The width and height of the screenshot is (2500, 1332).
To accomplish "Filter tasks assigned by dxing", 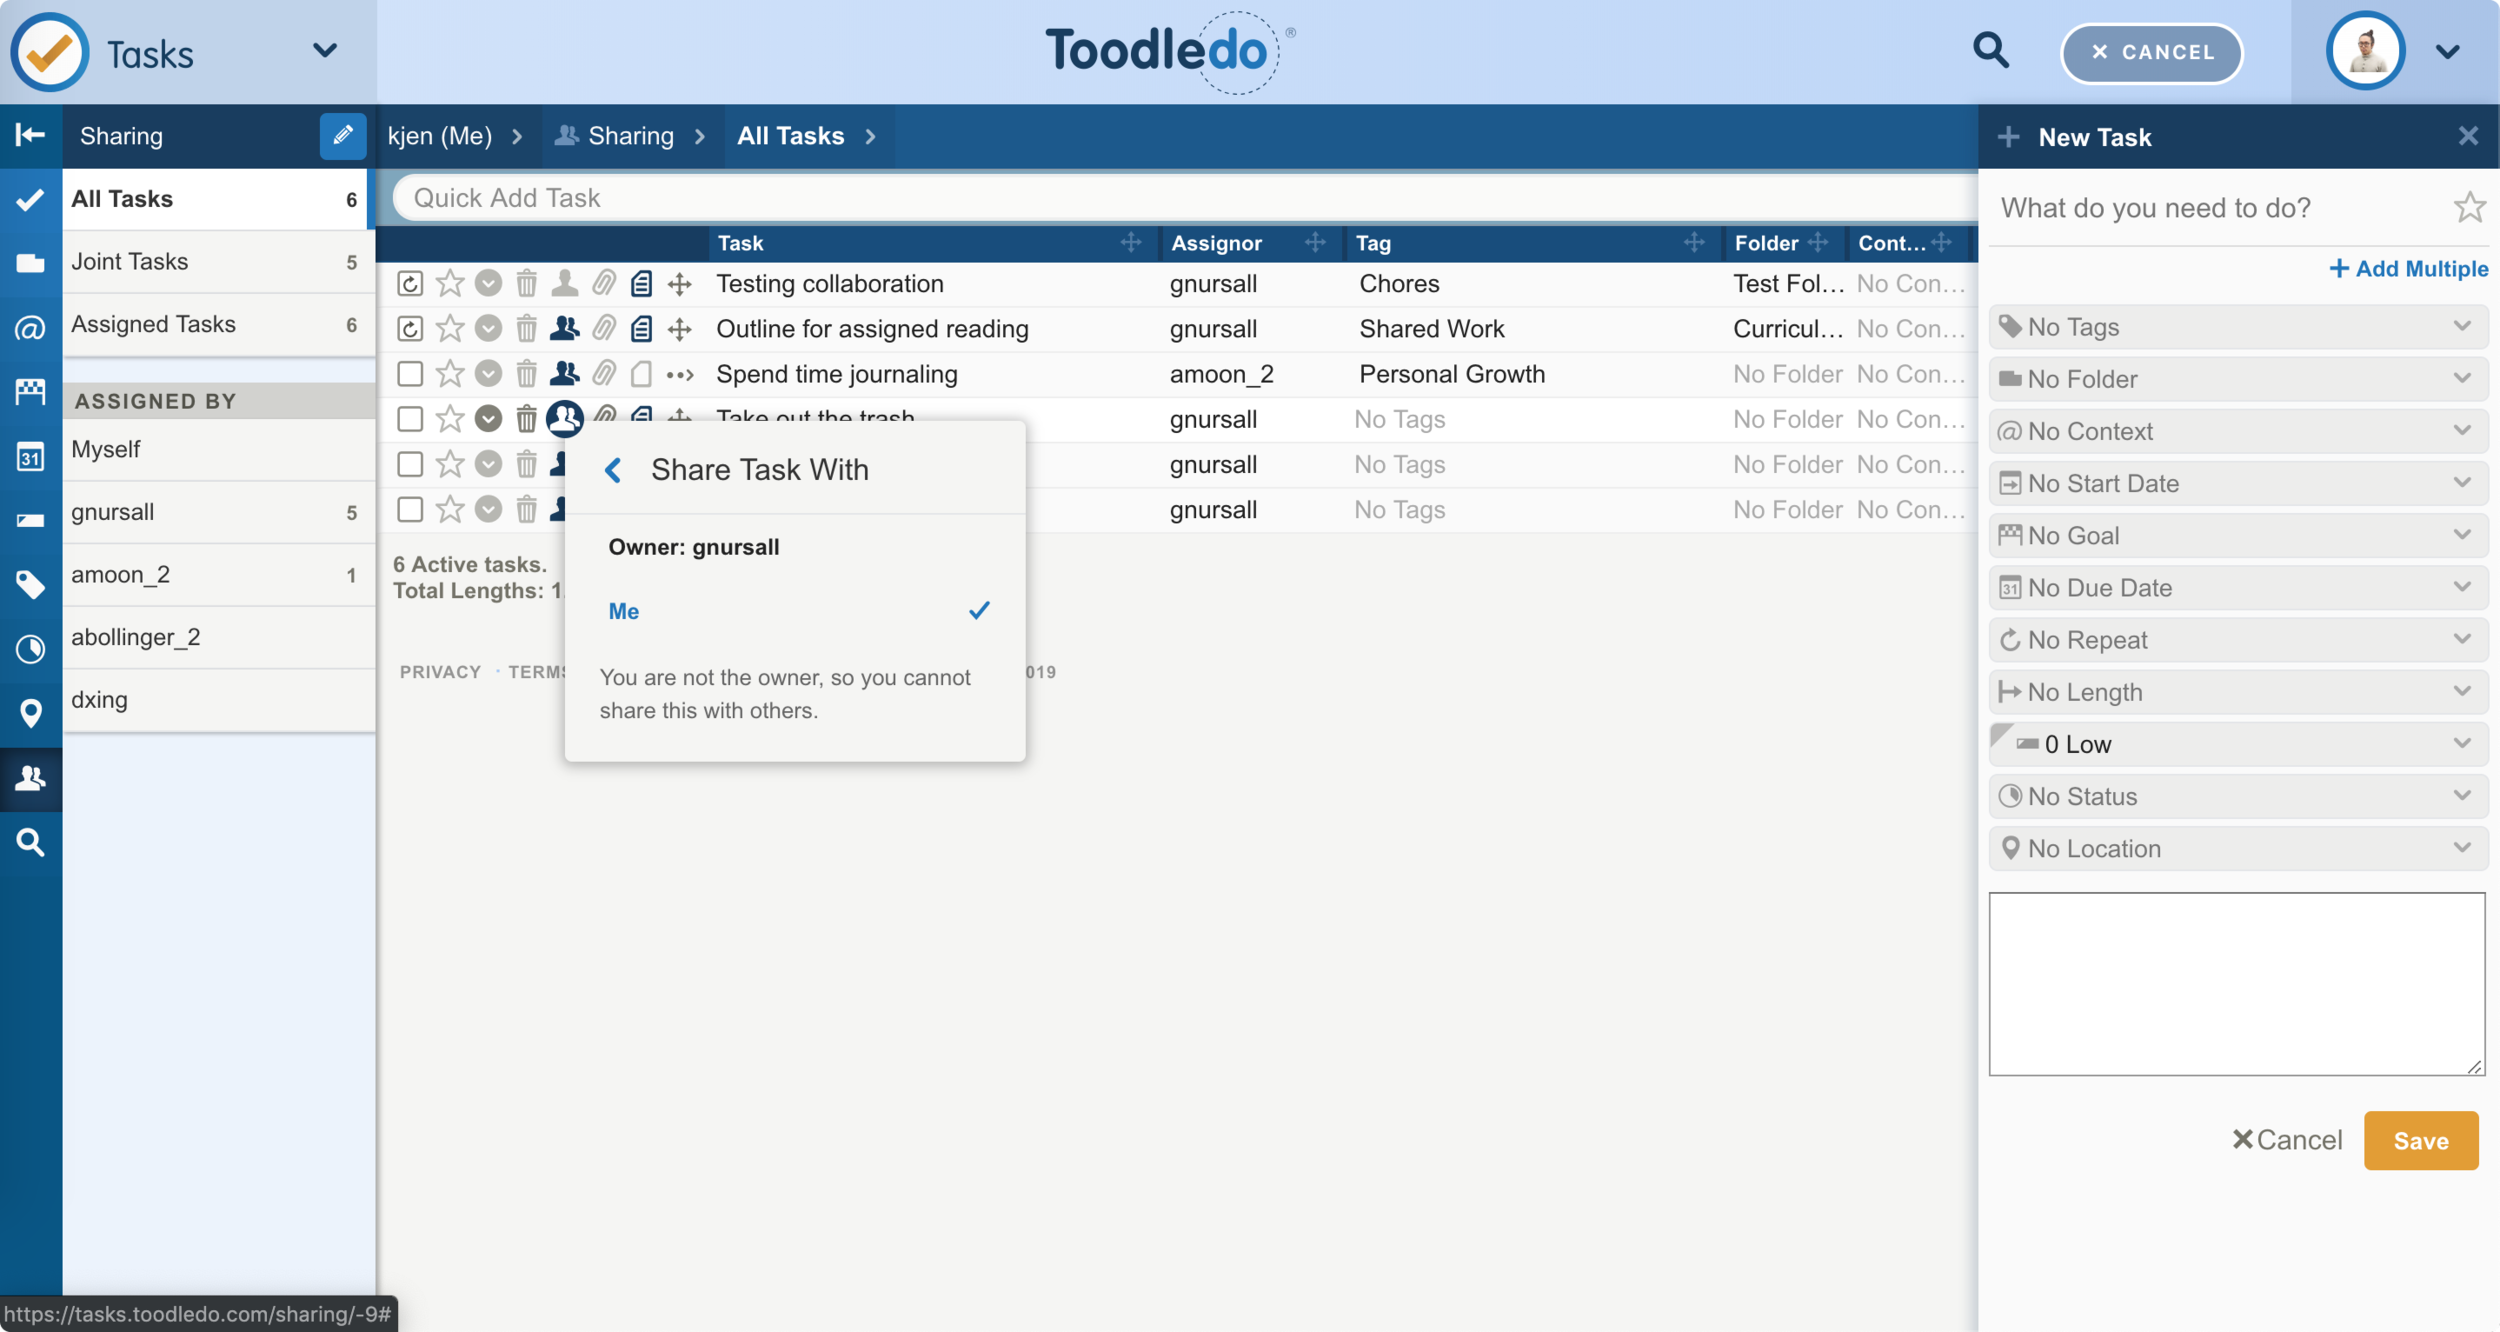I will pos(218,700).
